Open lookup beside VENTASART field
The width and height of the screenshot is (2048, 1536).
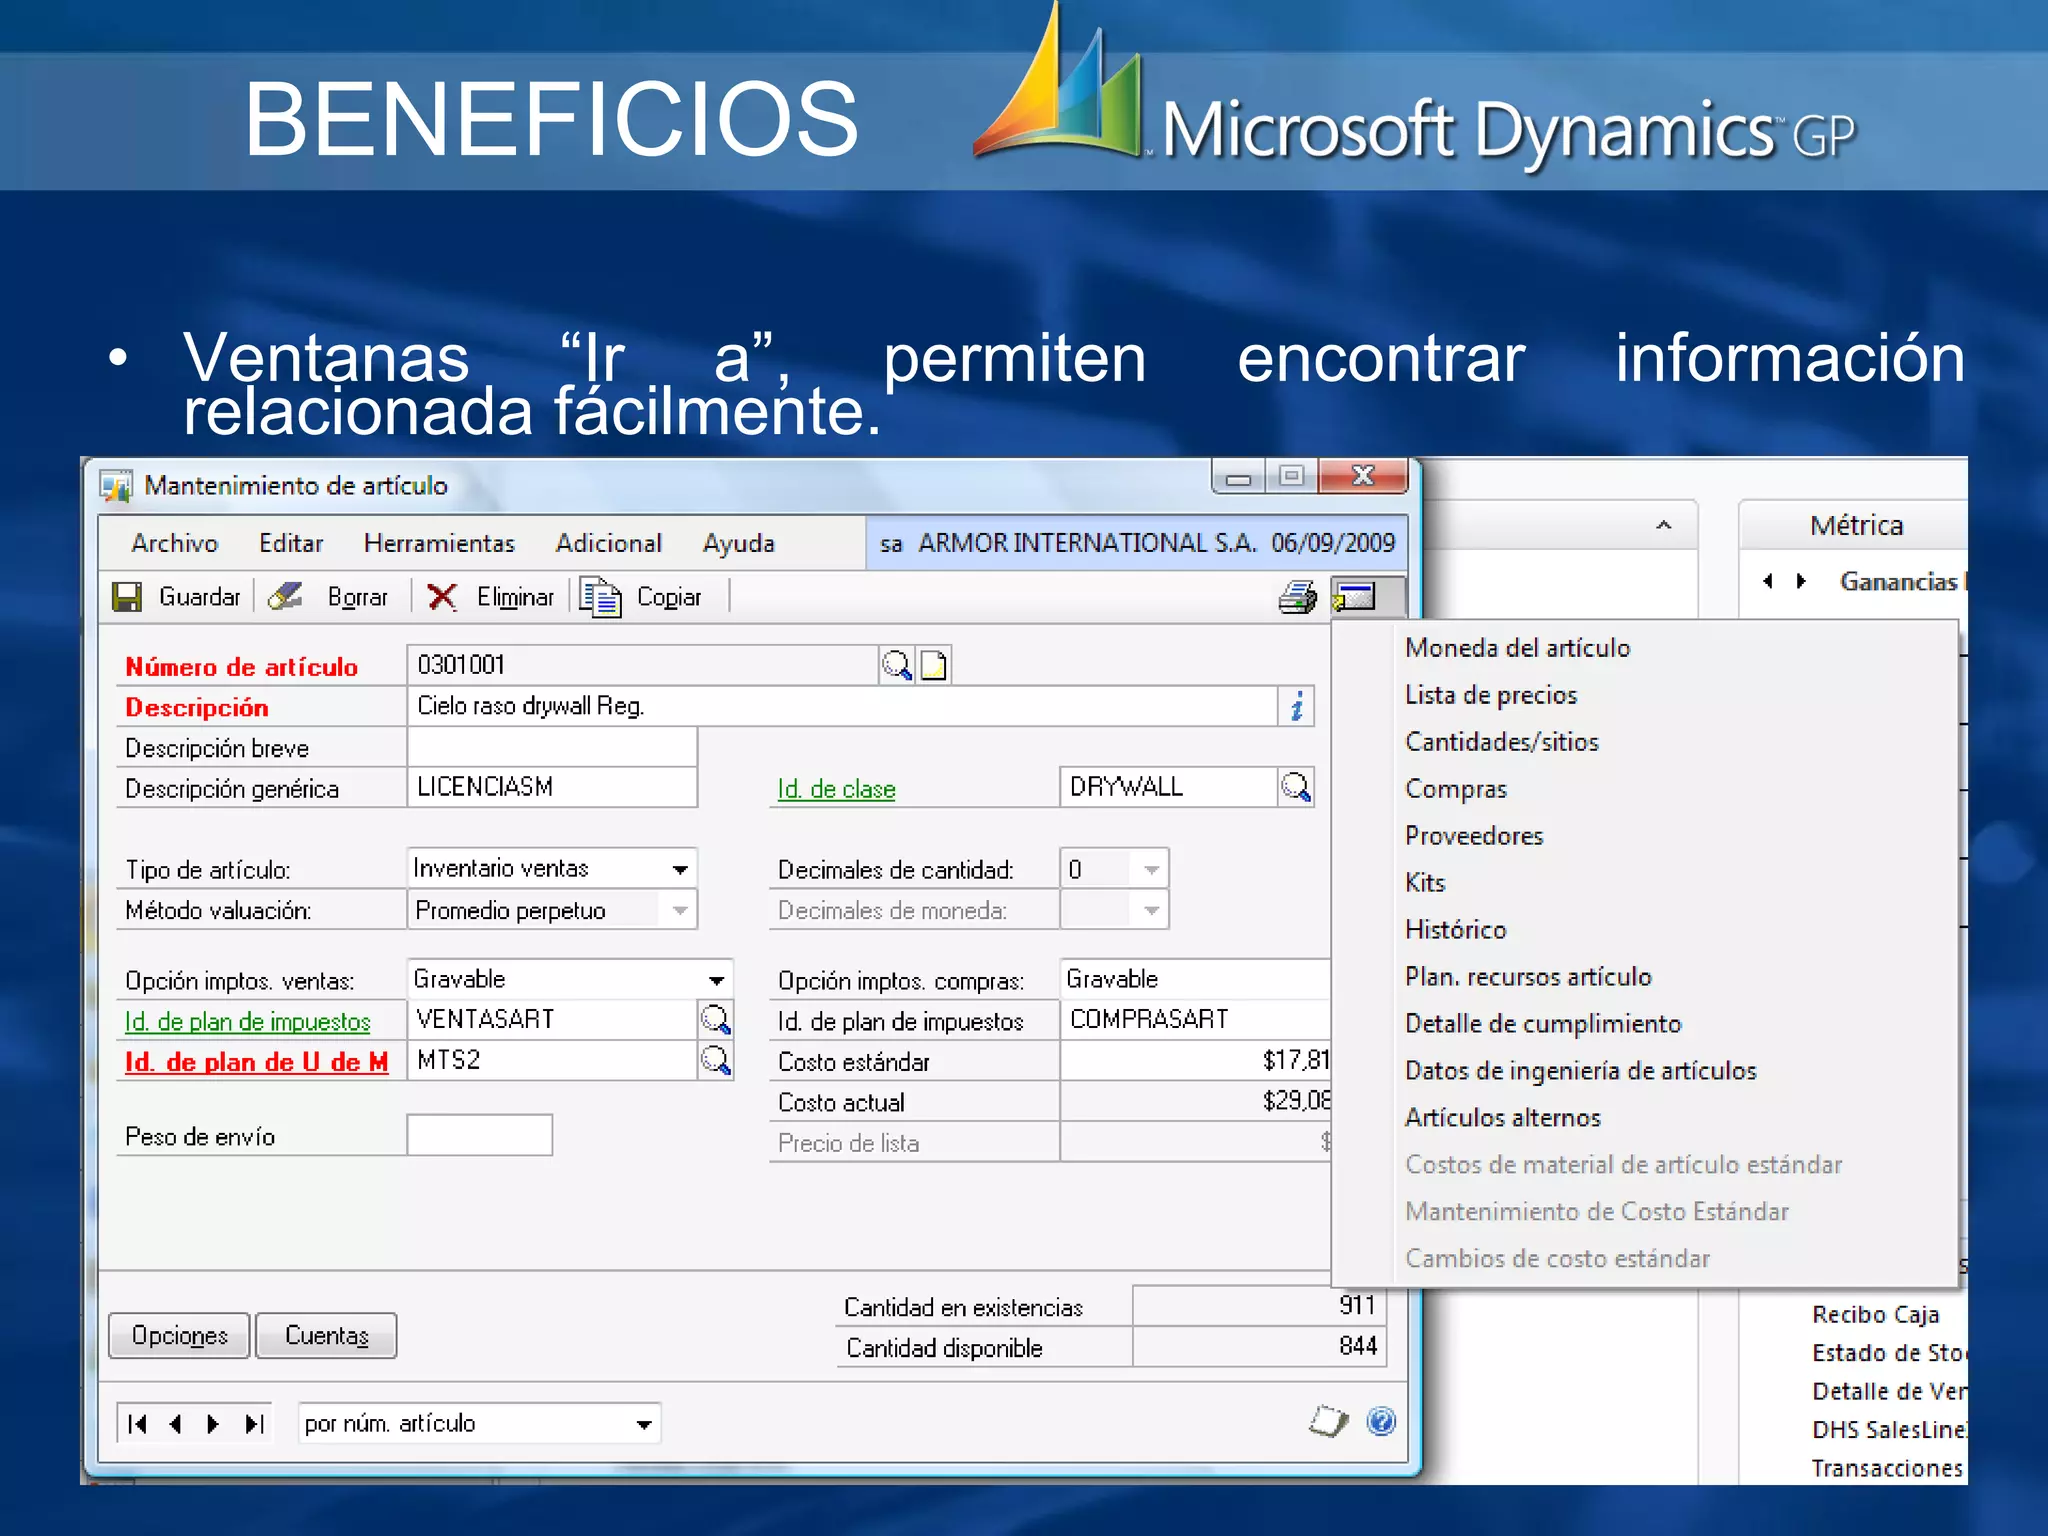click(x=715, y=1019)
